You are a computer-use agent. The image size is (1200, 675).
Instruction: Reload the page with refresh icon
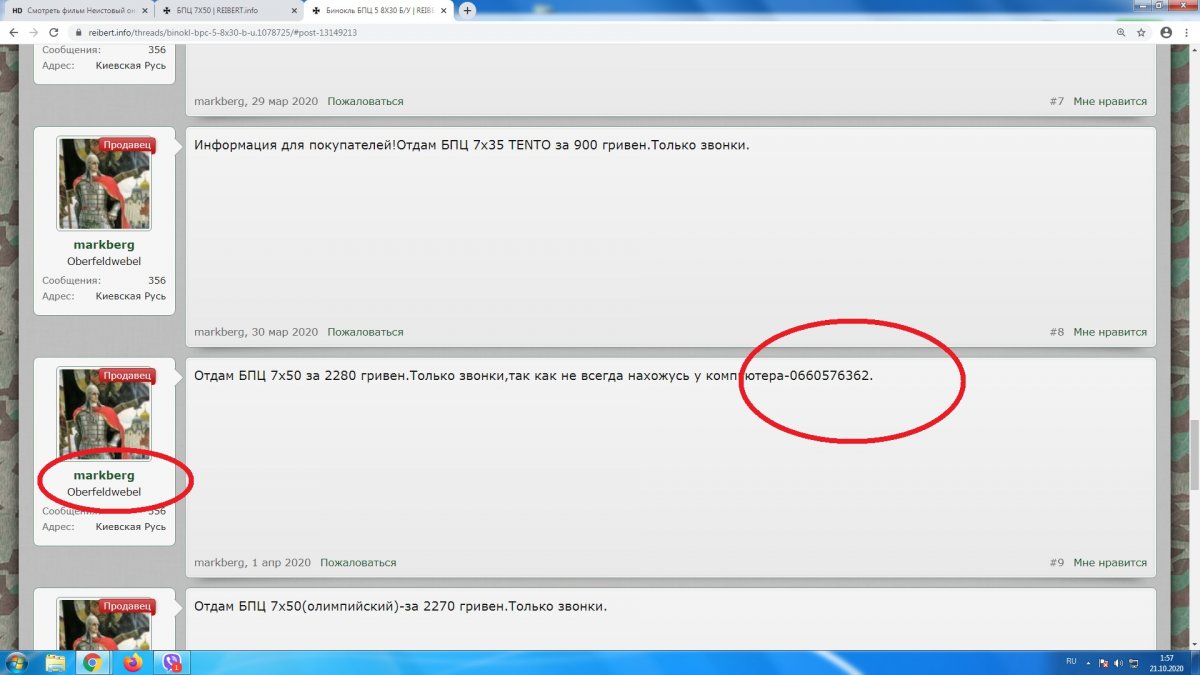(54, 32)
